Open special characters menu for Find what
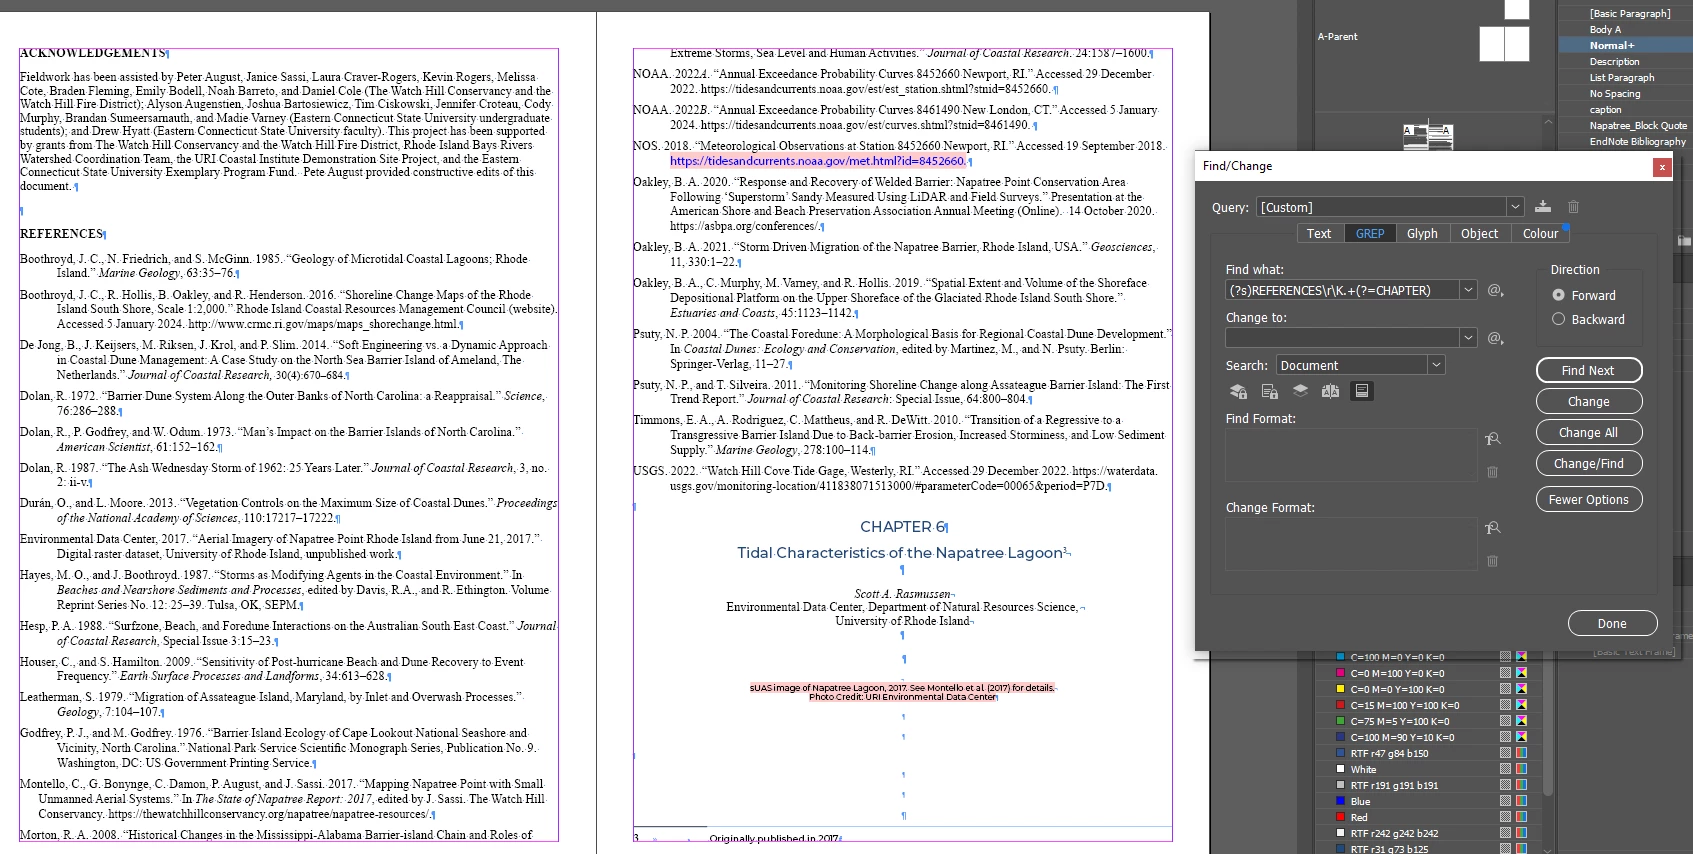1693x854 pixels. [1495, 290]
